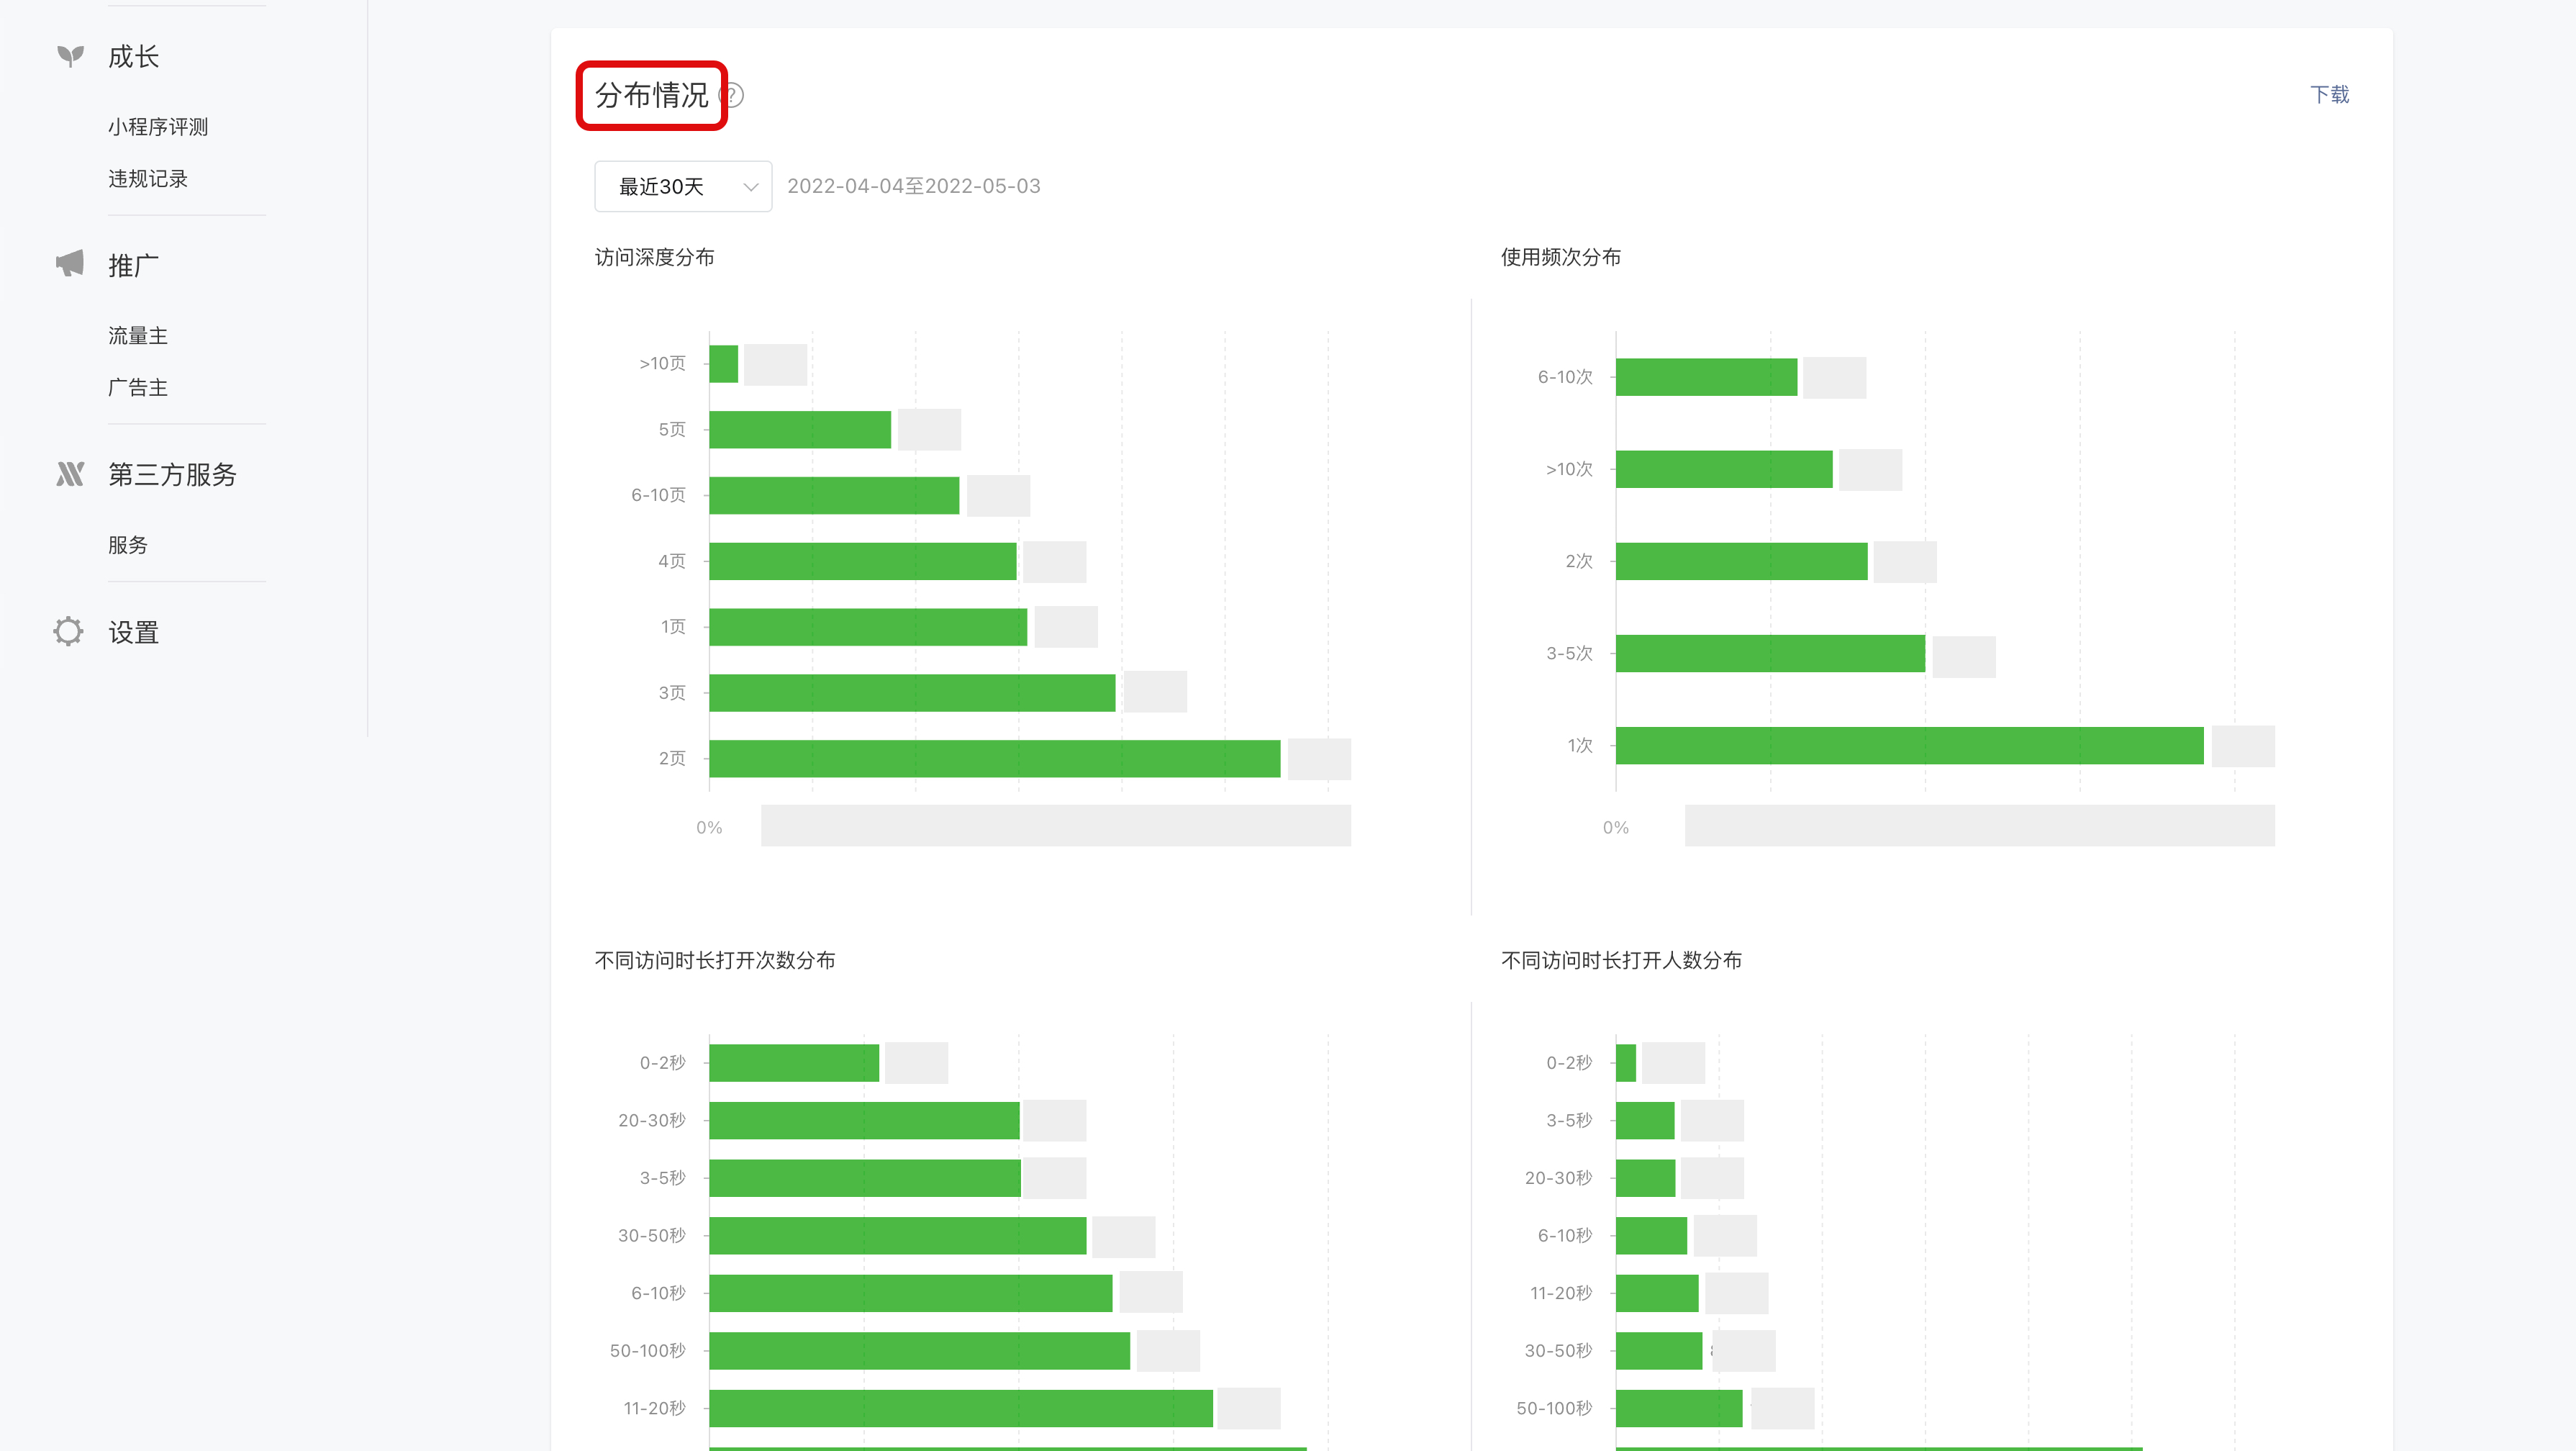Image resolution: width=2576 pixels, height=1451 pixels.
Task: Click the 50-100秒 bar in 打开次数分布
Action: [x=920, y=1350]
